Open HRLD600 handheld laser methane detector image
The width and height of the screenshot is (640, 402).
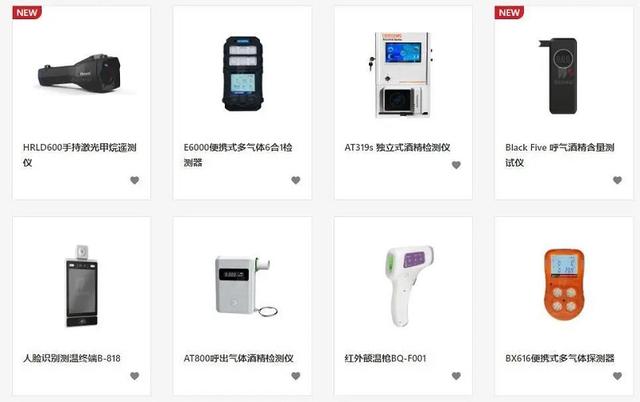click(x=80, y=75)
